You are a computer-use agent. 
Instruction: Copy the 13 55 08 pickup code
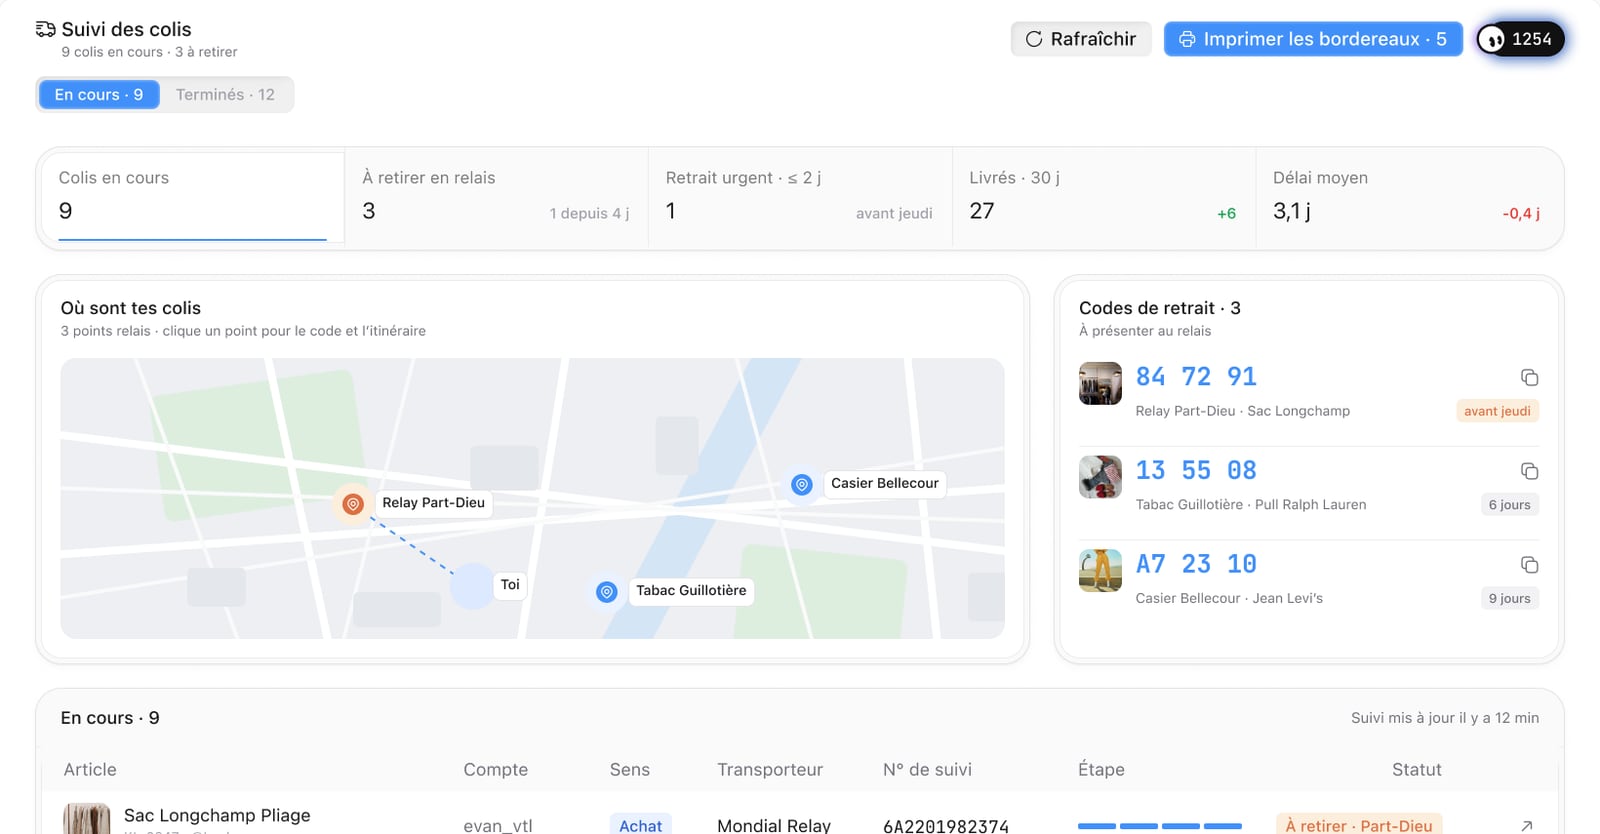click(1529, 471)
